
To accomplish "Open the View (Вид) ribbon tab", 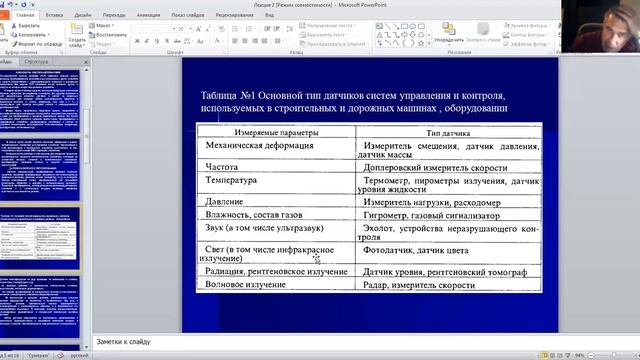I will [x=269, y=15].
